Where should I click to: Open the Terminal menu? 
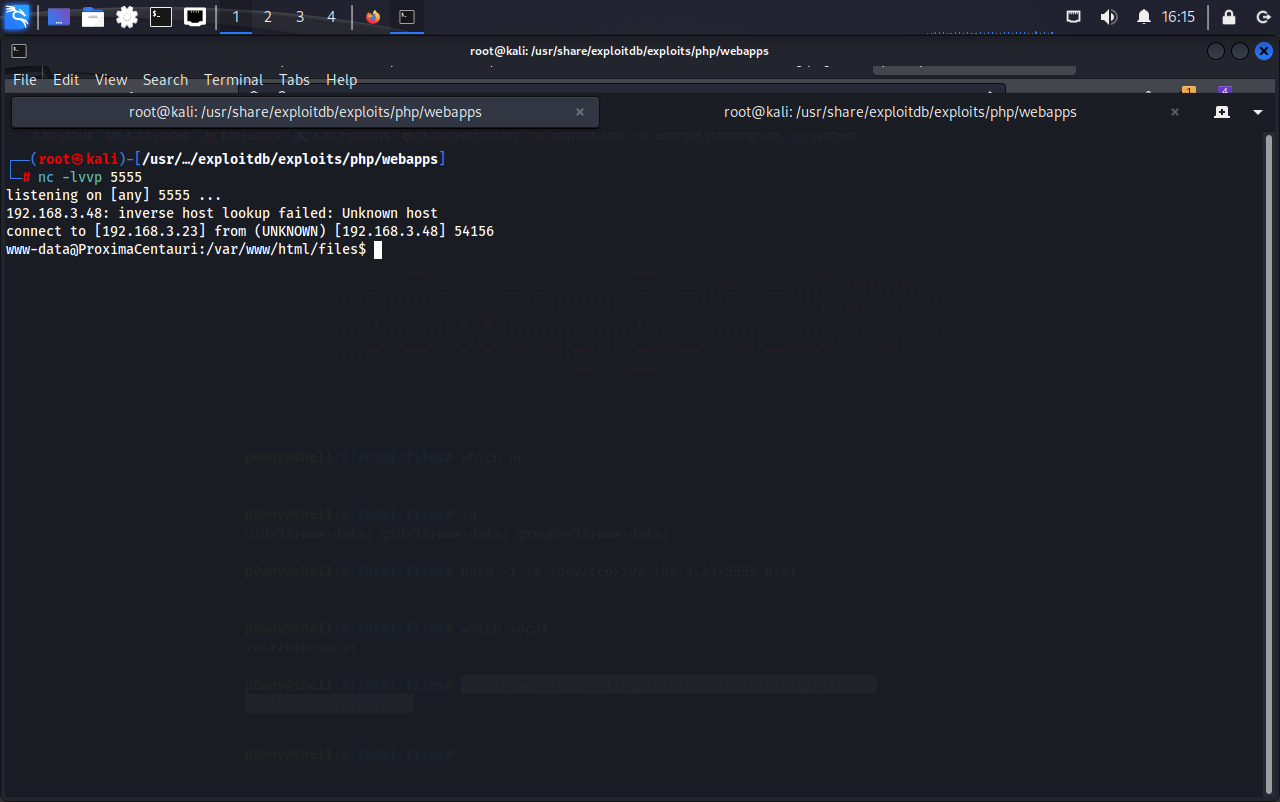[x=233, y=80]
